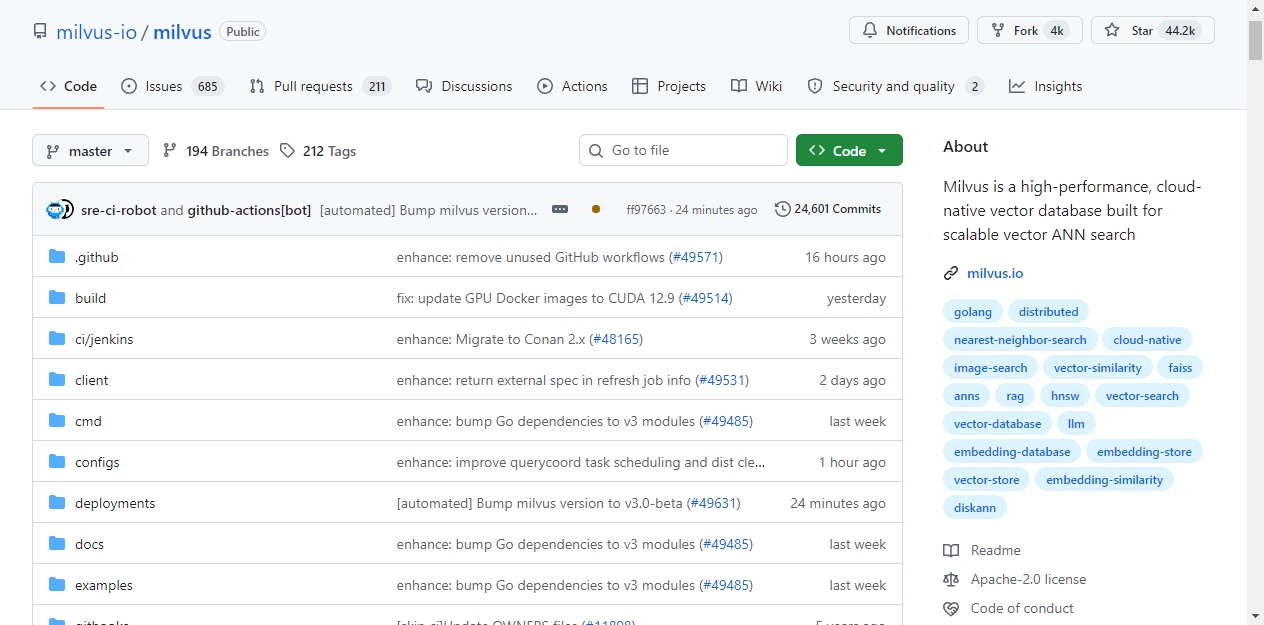This screenshot has width=1264, height=625.
Task: Click the cmd folder icon
Action: [x=57, y=421]
